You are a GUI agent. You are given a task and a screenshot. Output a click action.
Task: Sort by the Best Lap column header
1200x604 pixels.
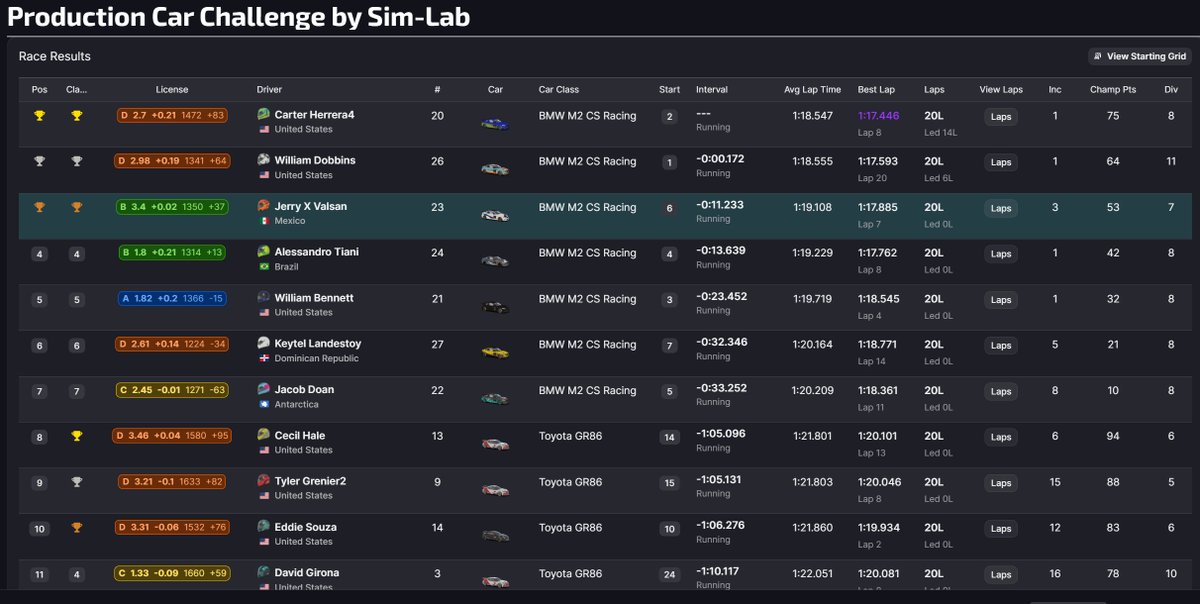coord(876,89)
